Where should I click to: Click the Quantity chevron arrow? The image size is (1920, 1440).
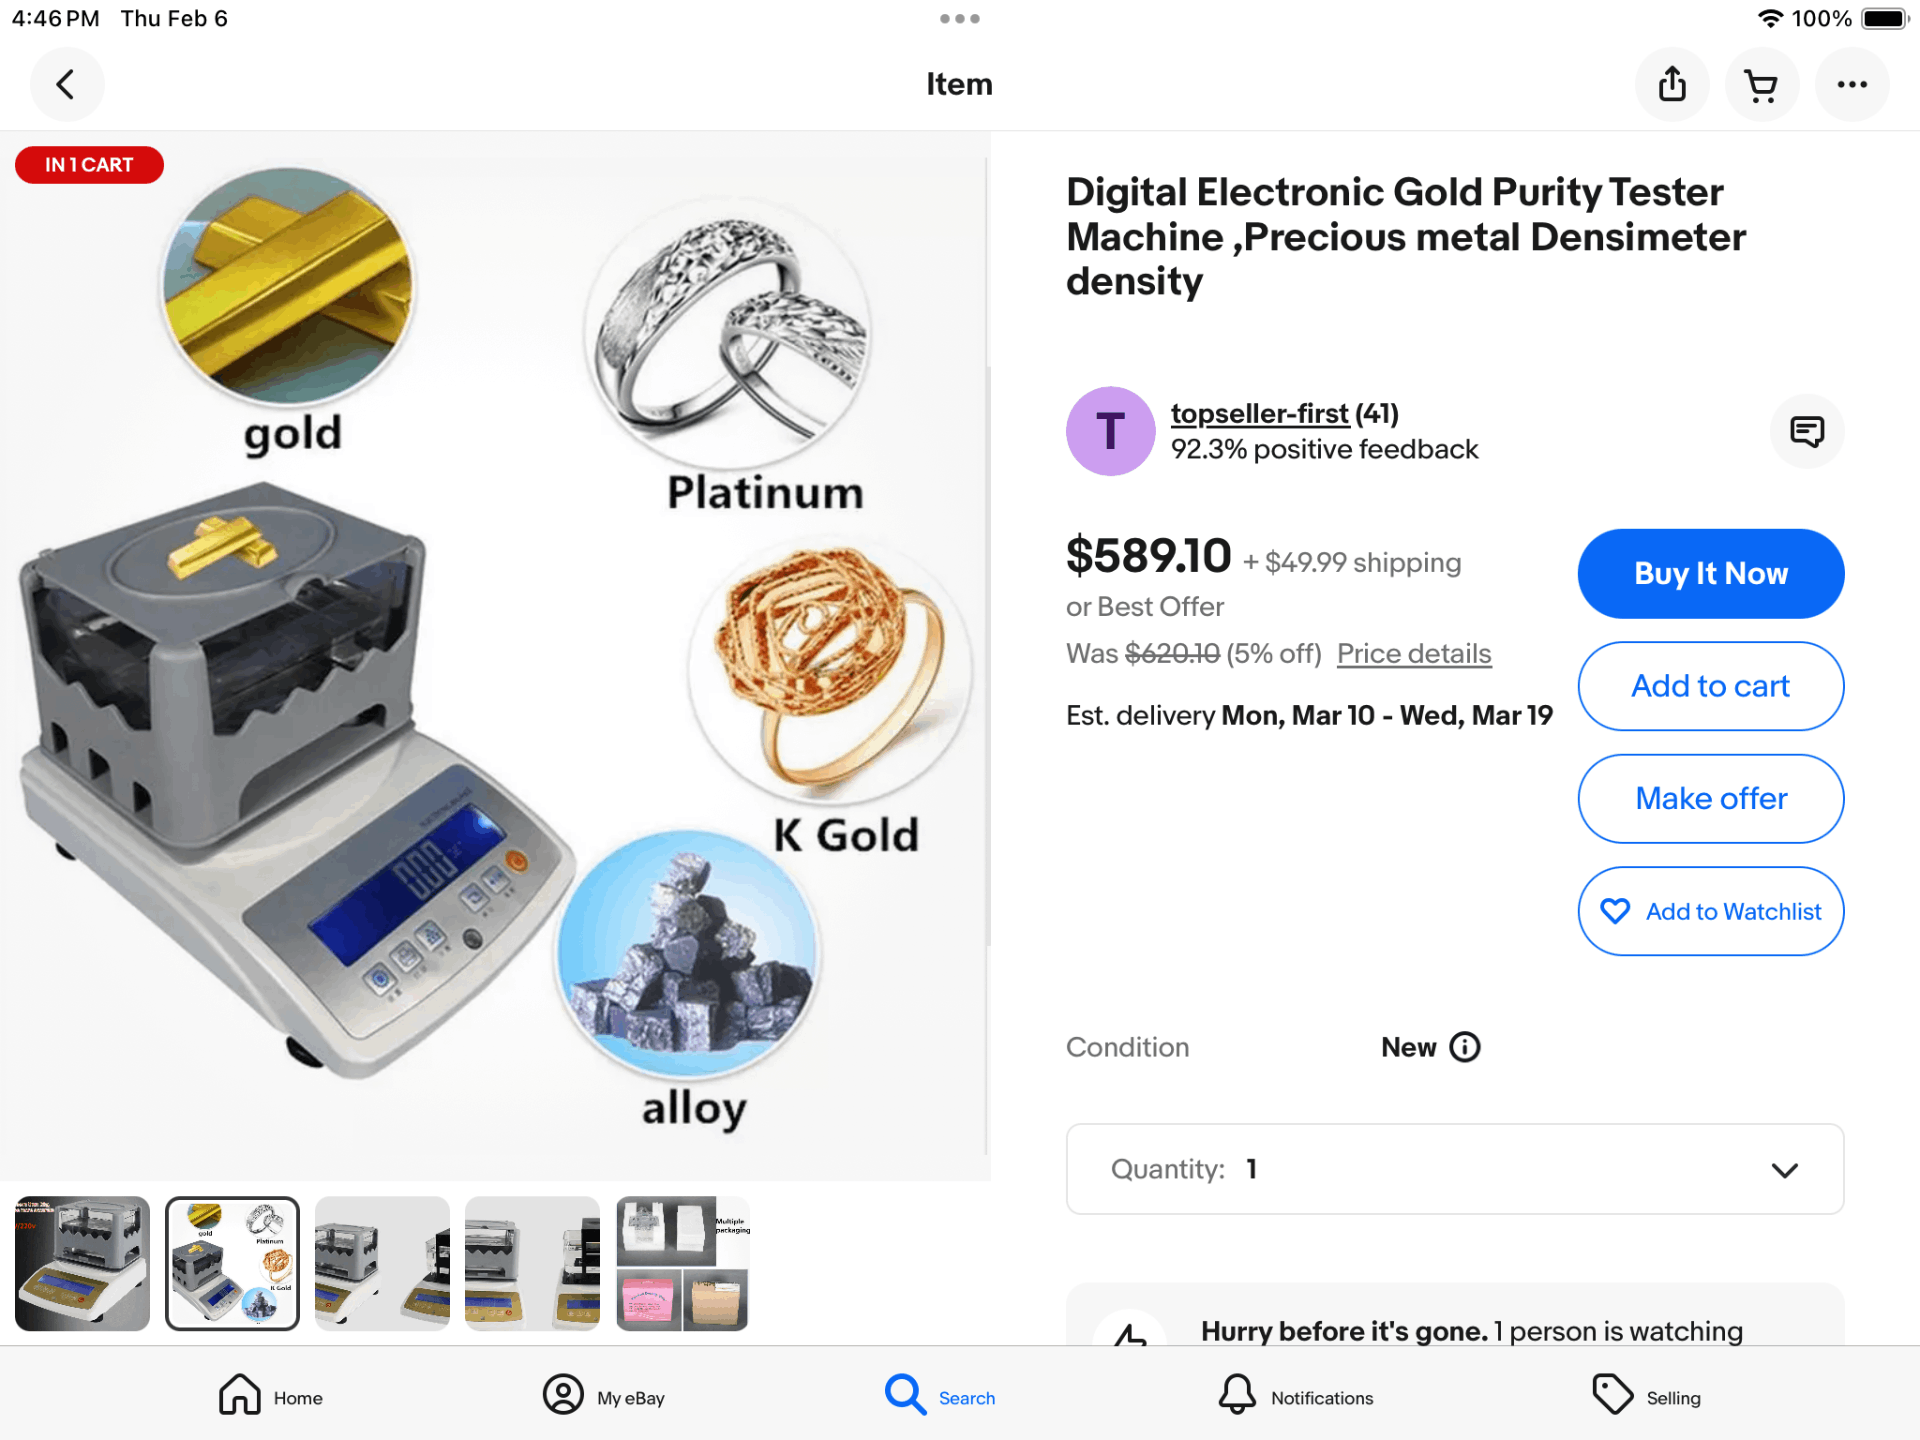coord(1784,1170)
